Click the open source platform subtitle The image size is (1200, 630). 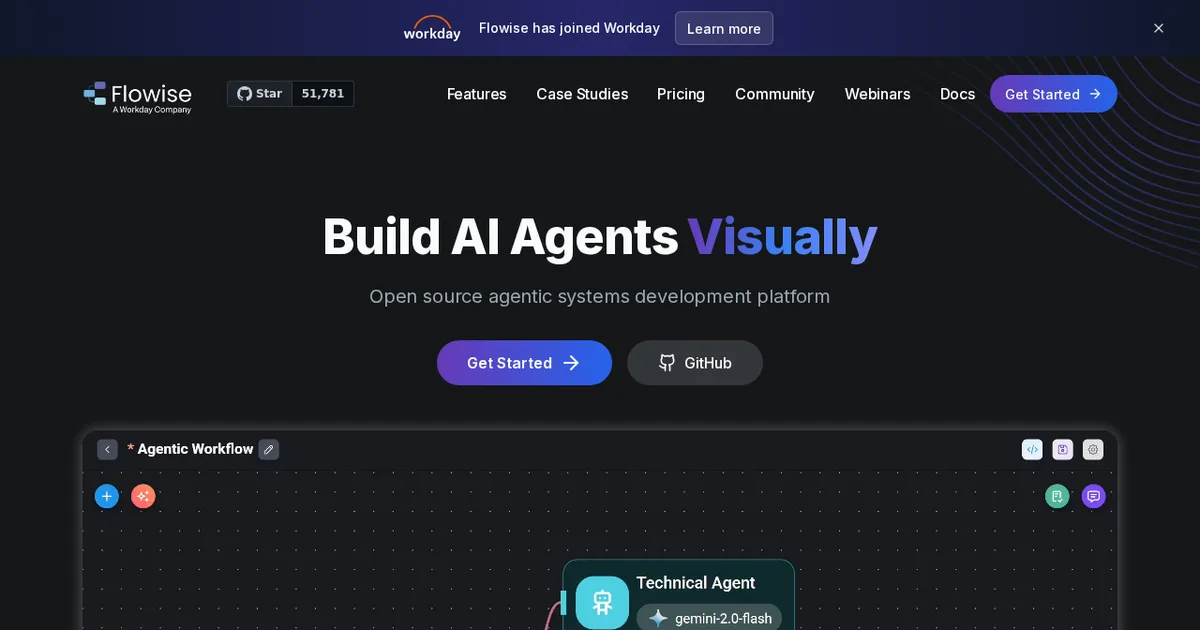[600, 296]
